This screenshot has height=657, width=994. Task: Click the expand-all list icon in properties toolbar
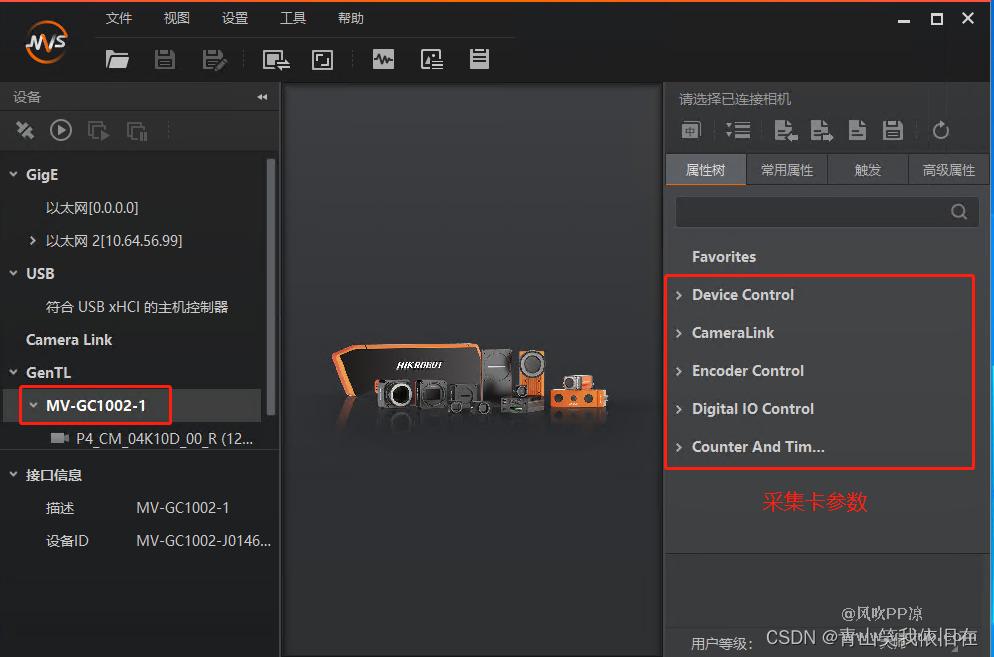(738, 130)
